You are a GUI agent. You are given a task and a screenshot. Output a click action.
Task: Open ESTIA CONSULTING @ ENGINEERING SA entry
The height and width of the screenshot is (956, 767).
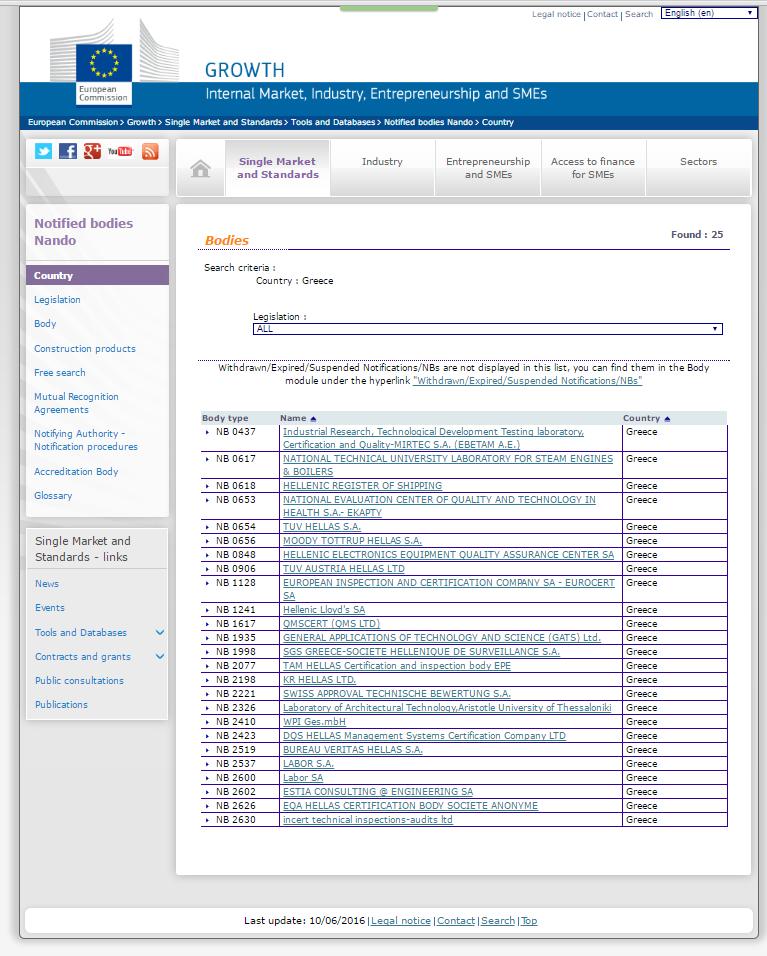click(378, 792)
